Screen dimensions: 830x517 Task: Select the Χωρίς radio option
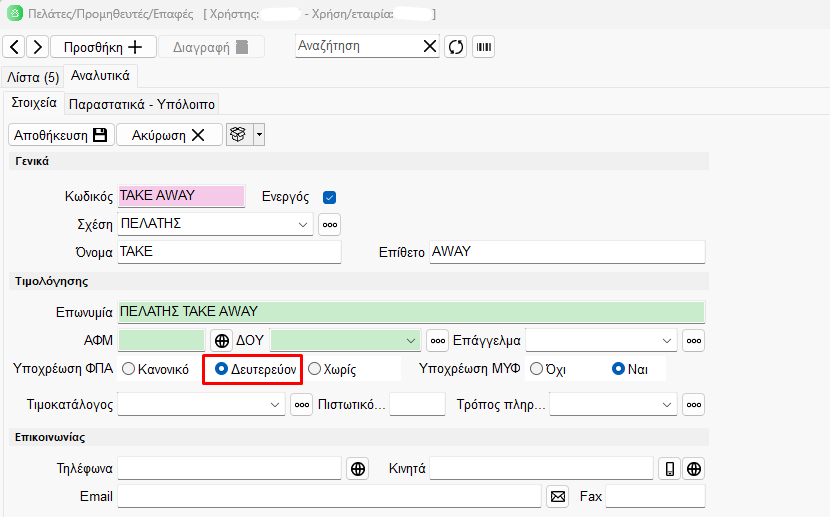pyautogui.click(x=315, y=369)
